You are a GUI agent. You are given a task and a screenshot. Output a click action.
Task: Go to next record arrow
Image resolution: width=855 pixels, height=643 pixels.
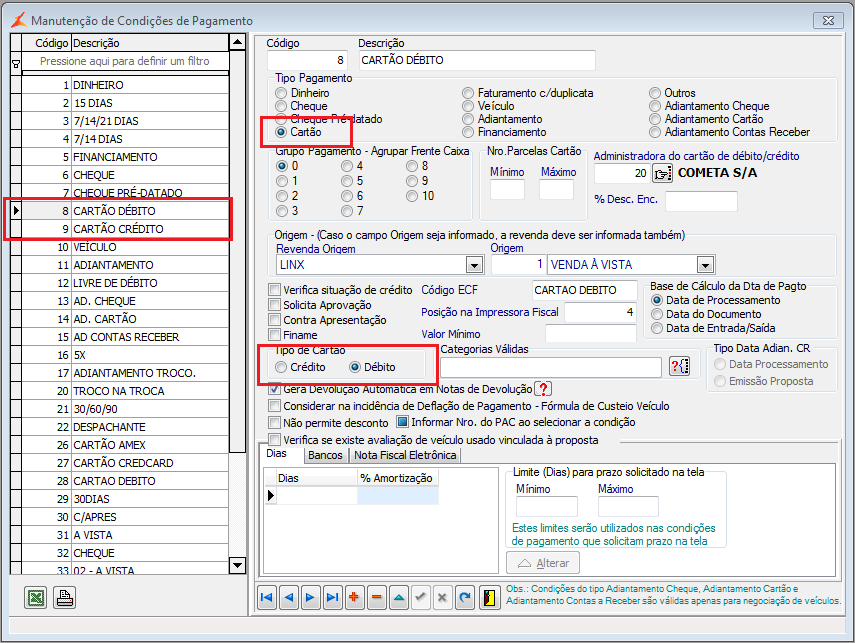pos(310,597)
